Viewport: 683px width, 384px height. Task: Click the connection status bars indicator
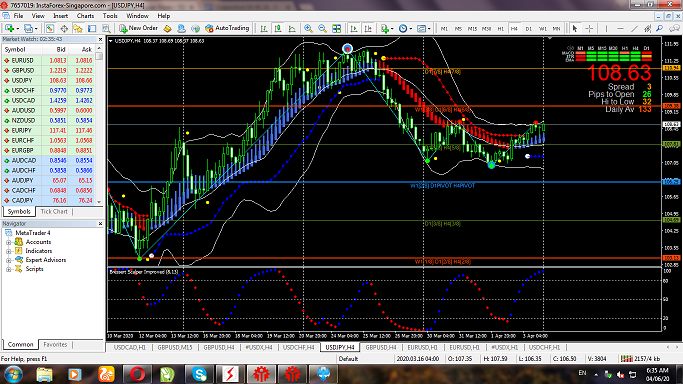626,359
